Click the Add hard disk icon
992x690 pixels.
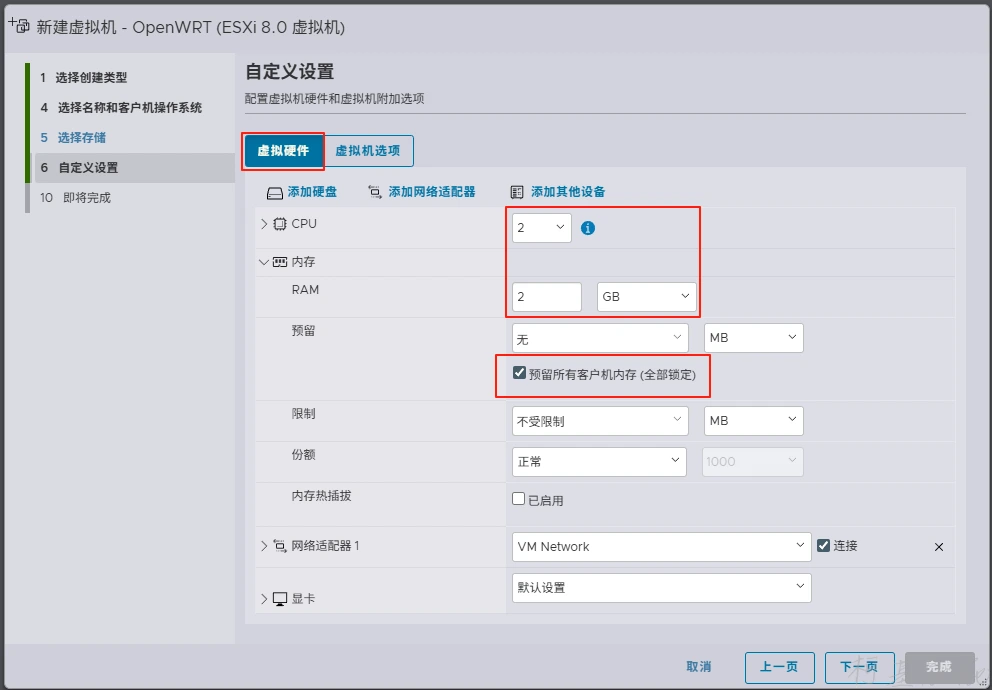point(275,192)
